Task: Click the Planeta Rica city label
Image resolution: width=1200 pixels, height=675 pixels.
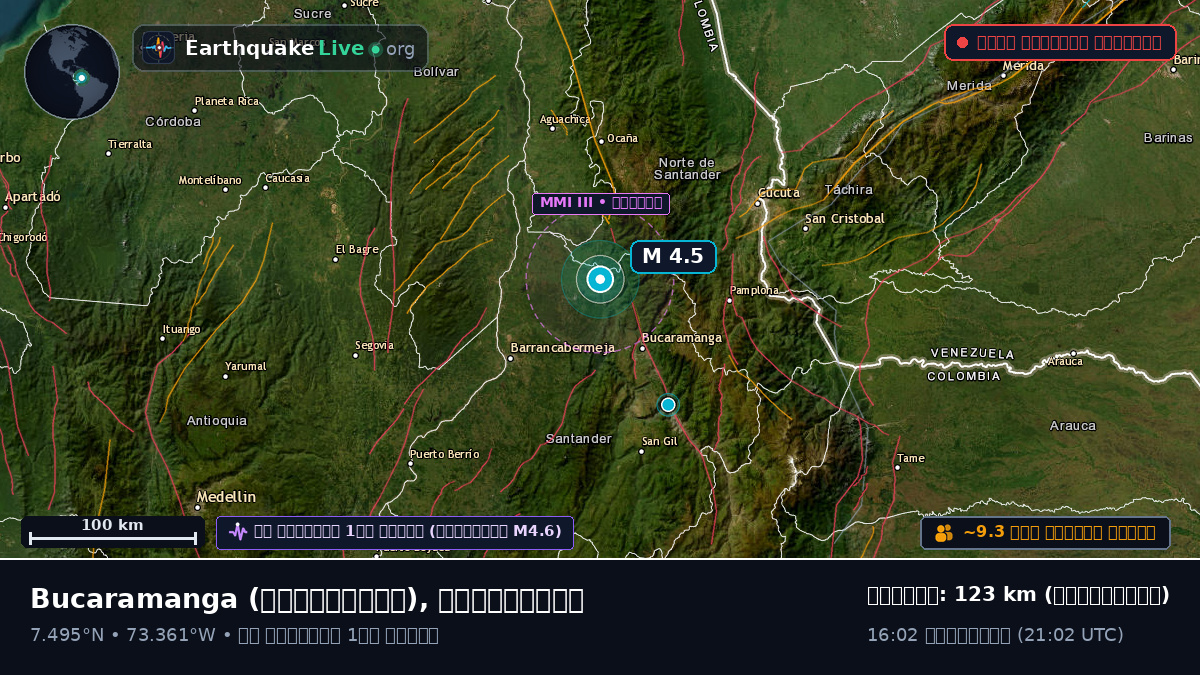Action: tap(227, 101)
